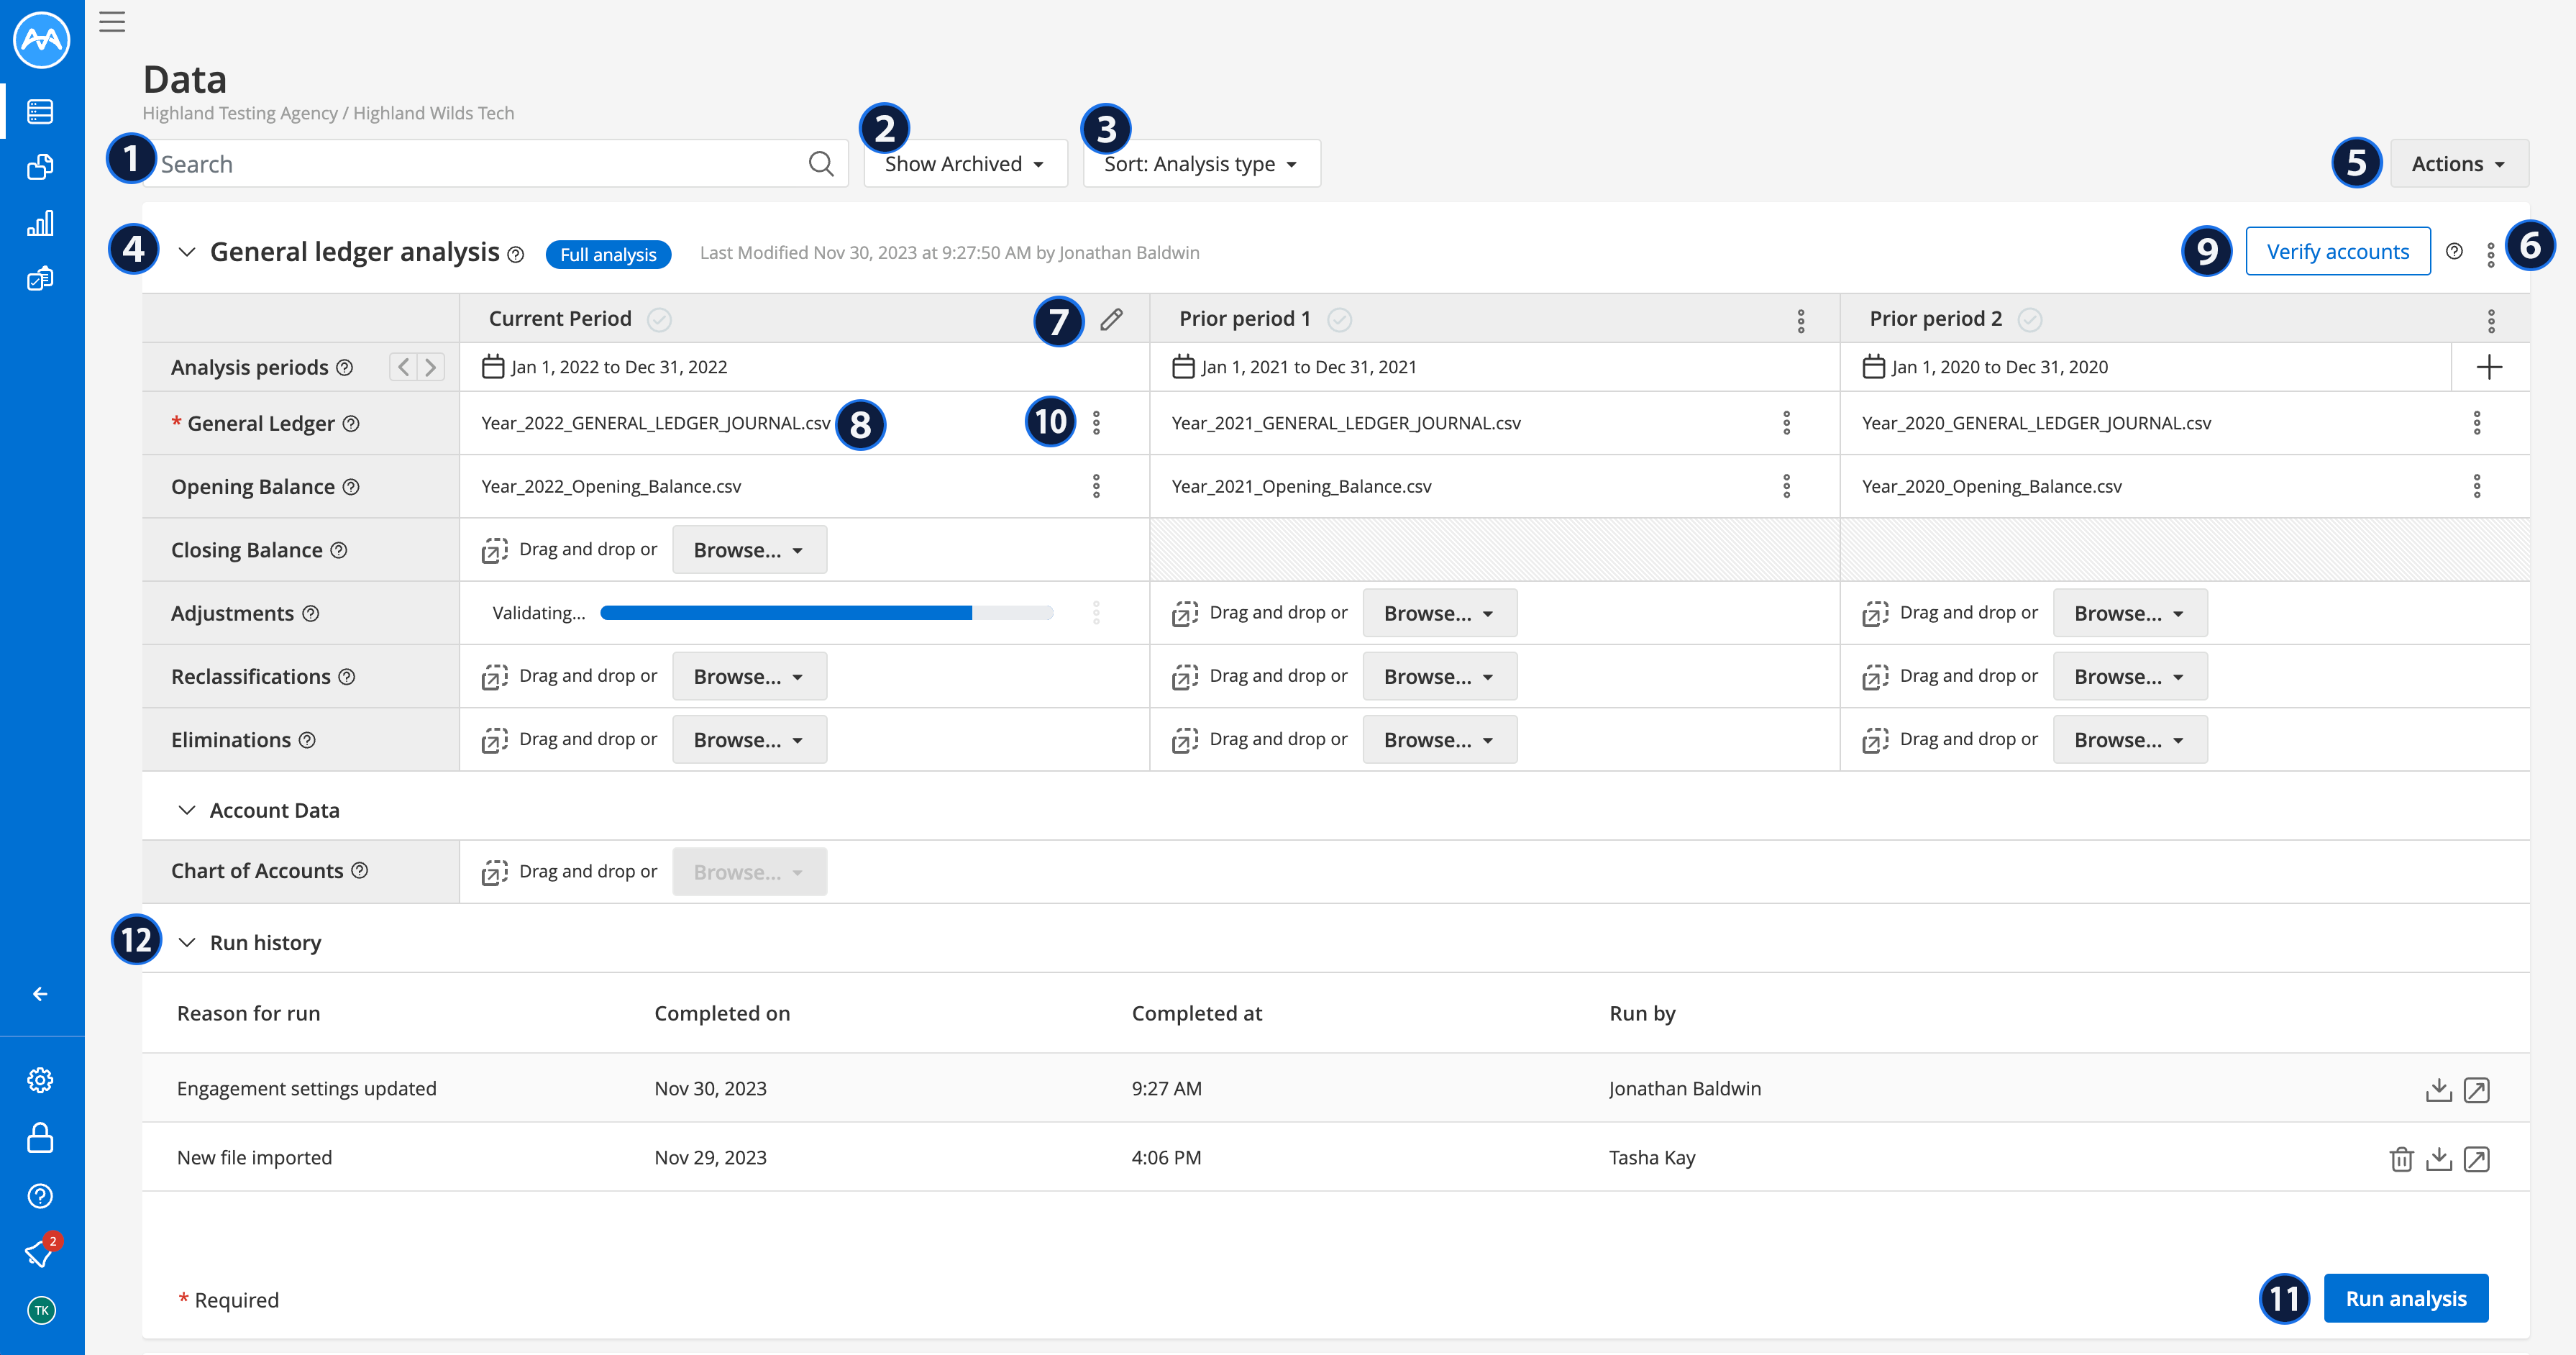Open Browse for Current Period Reclassifications
2576x1355 pixels.
click(x=749, y=677)
